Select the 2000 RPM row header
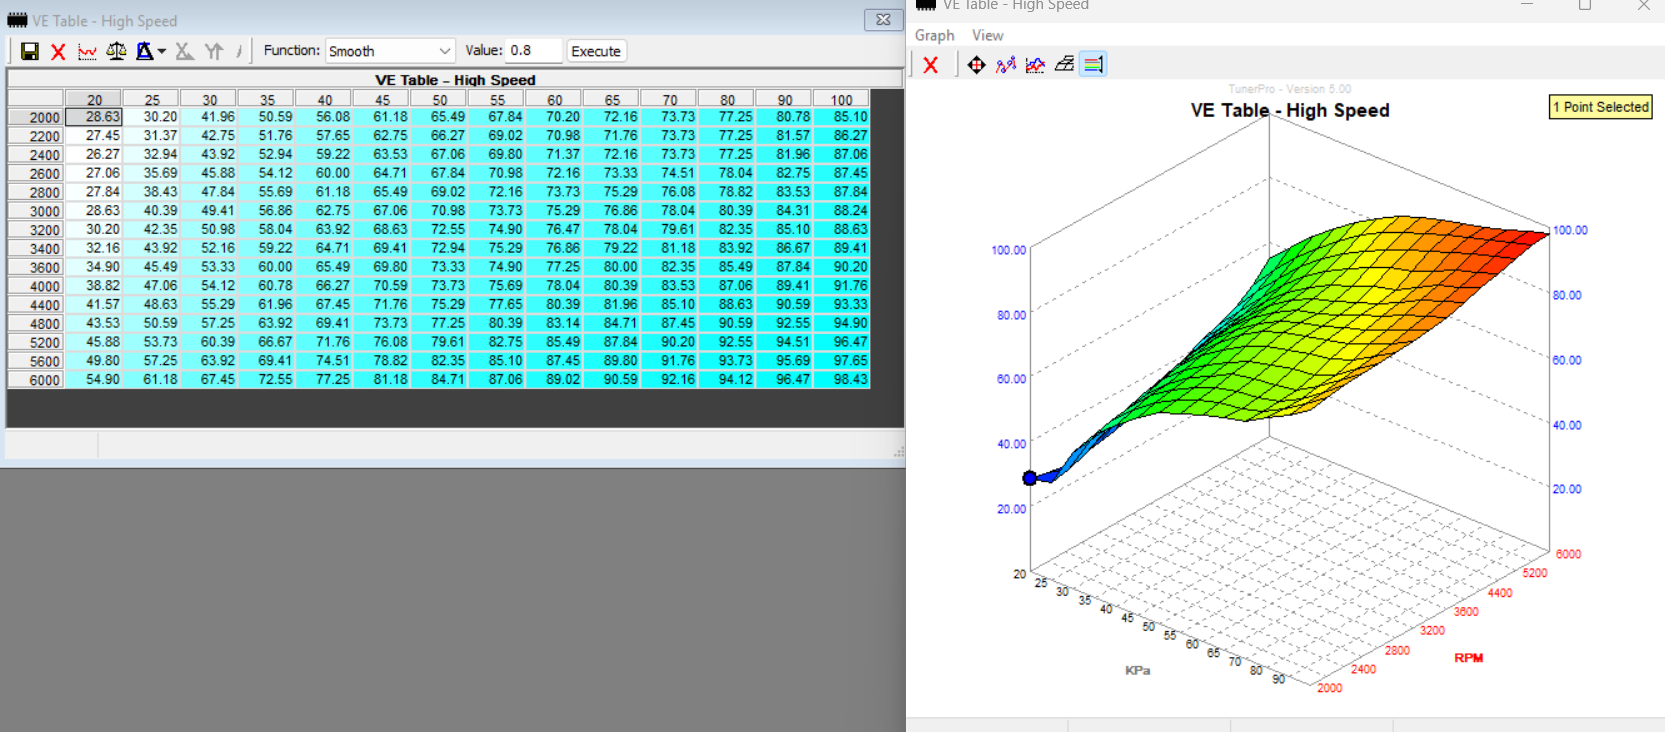Screen dimensions: 1665x732 pyautogui.click(x=36, y=118)
